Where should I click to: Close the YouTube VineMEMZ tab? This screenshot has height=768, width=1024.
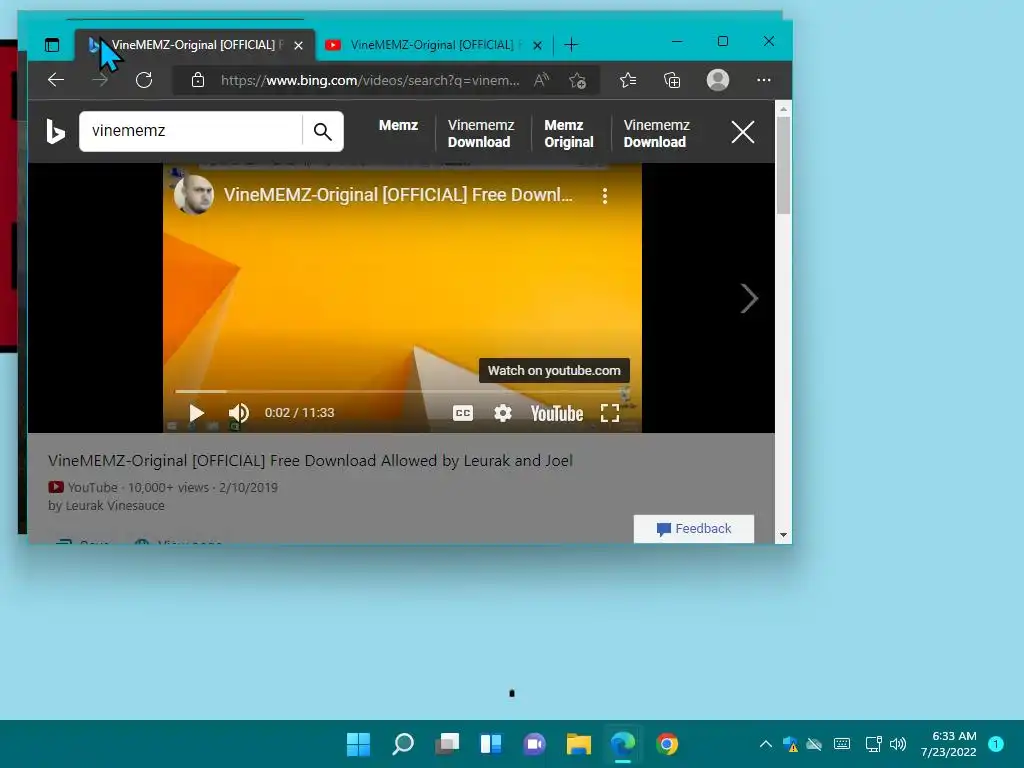537,45
